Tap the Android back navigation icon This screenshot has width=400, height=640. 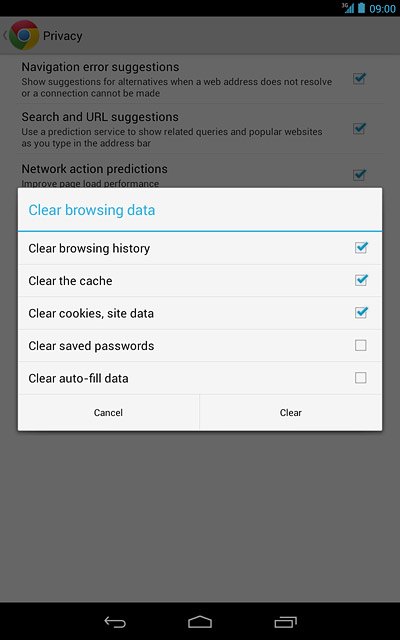coord(115,622)
